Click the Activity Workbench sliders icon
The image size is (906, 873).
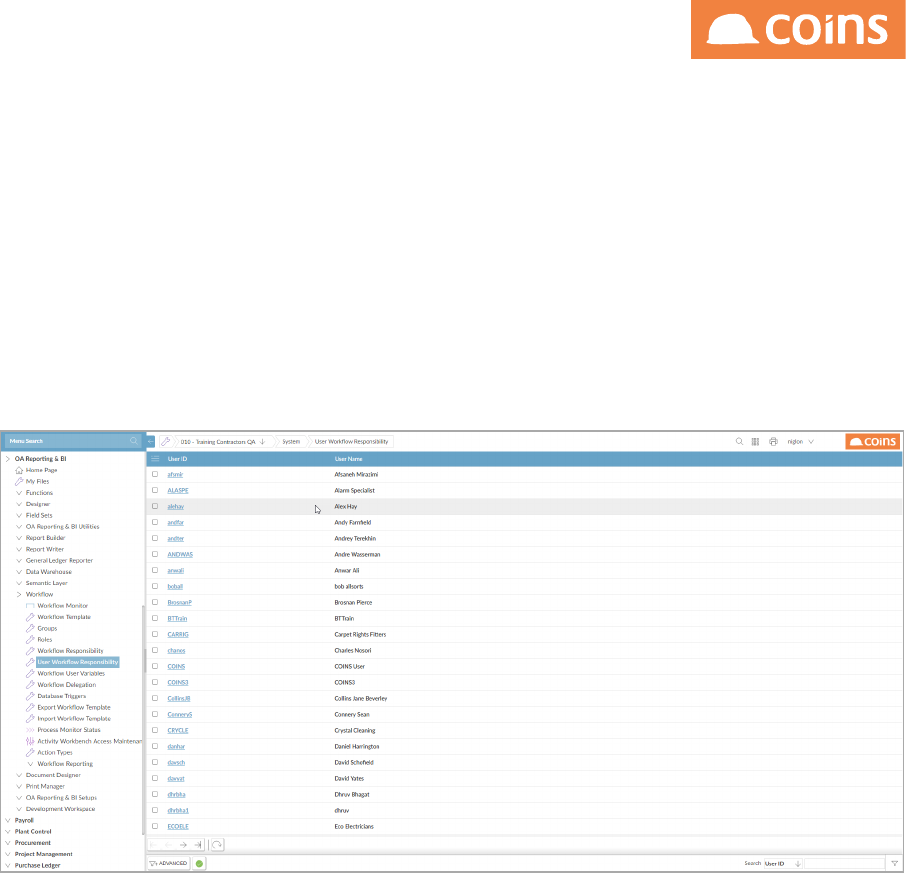pyautogui.click(x=30, y=741)
